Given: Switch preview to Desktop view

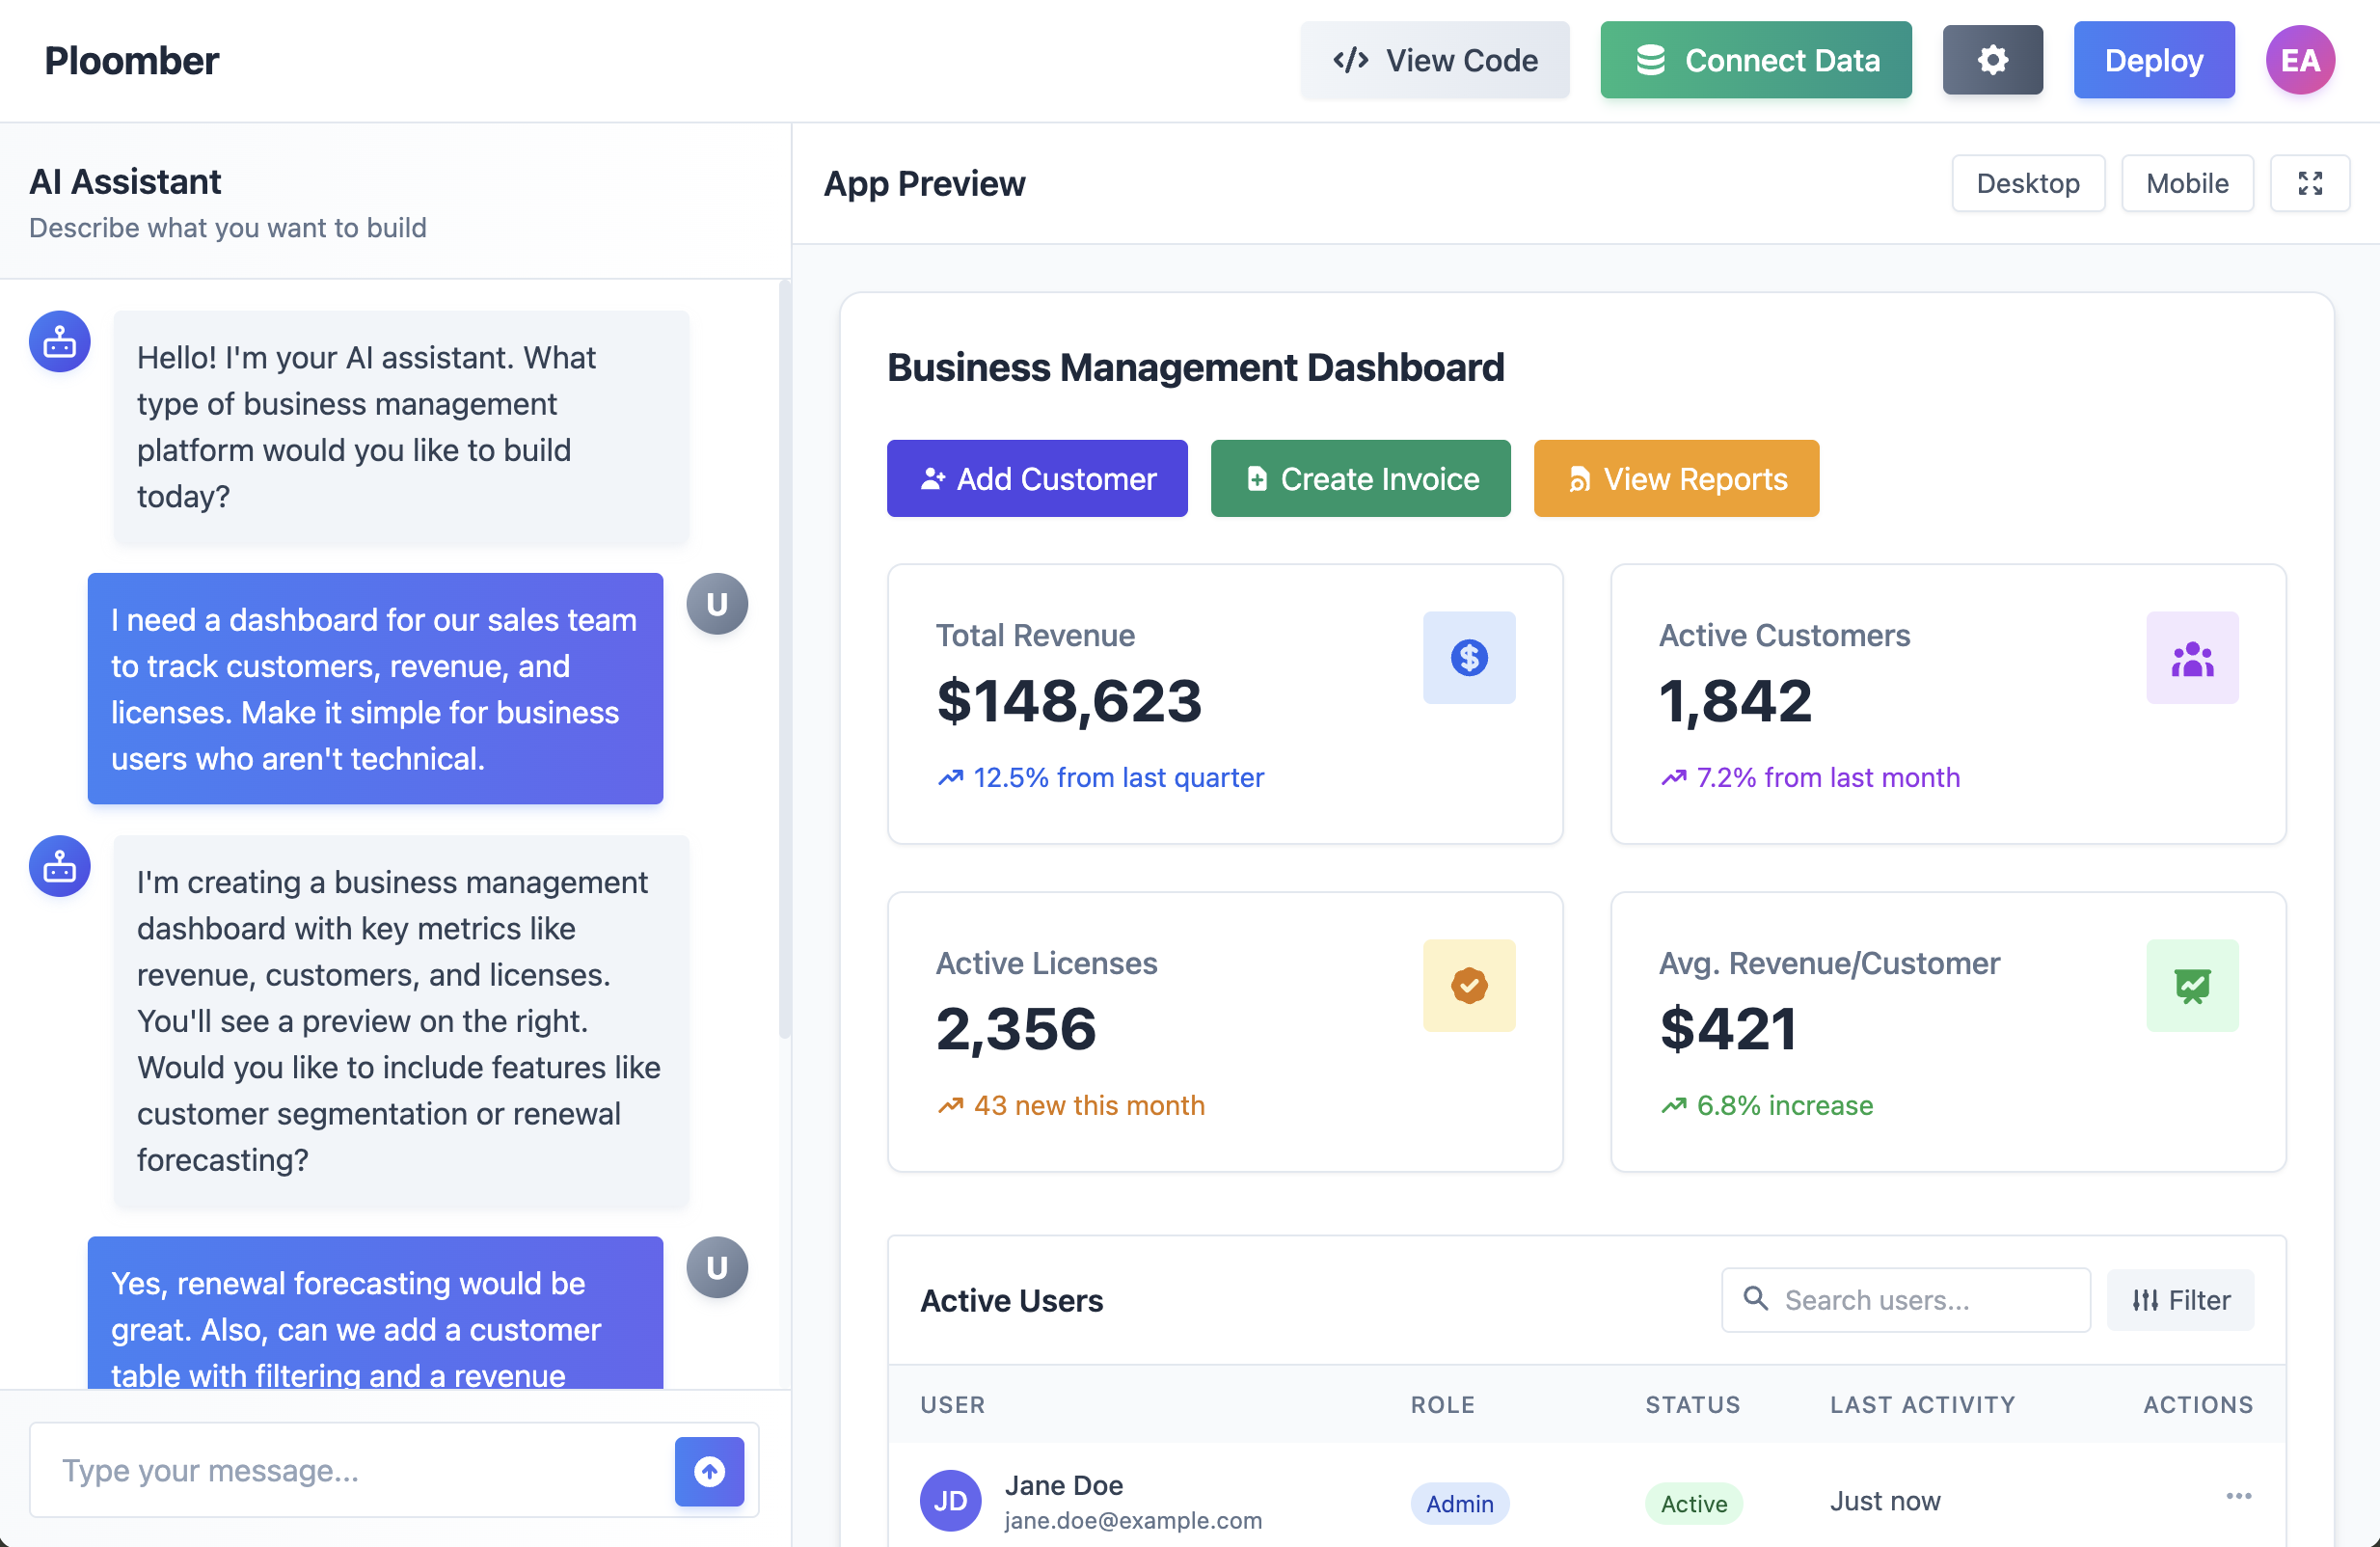Looking at the screenshot, I should pos(2027,183).
